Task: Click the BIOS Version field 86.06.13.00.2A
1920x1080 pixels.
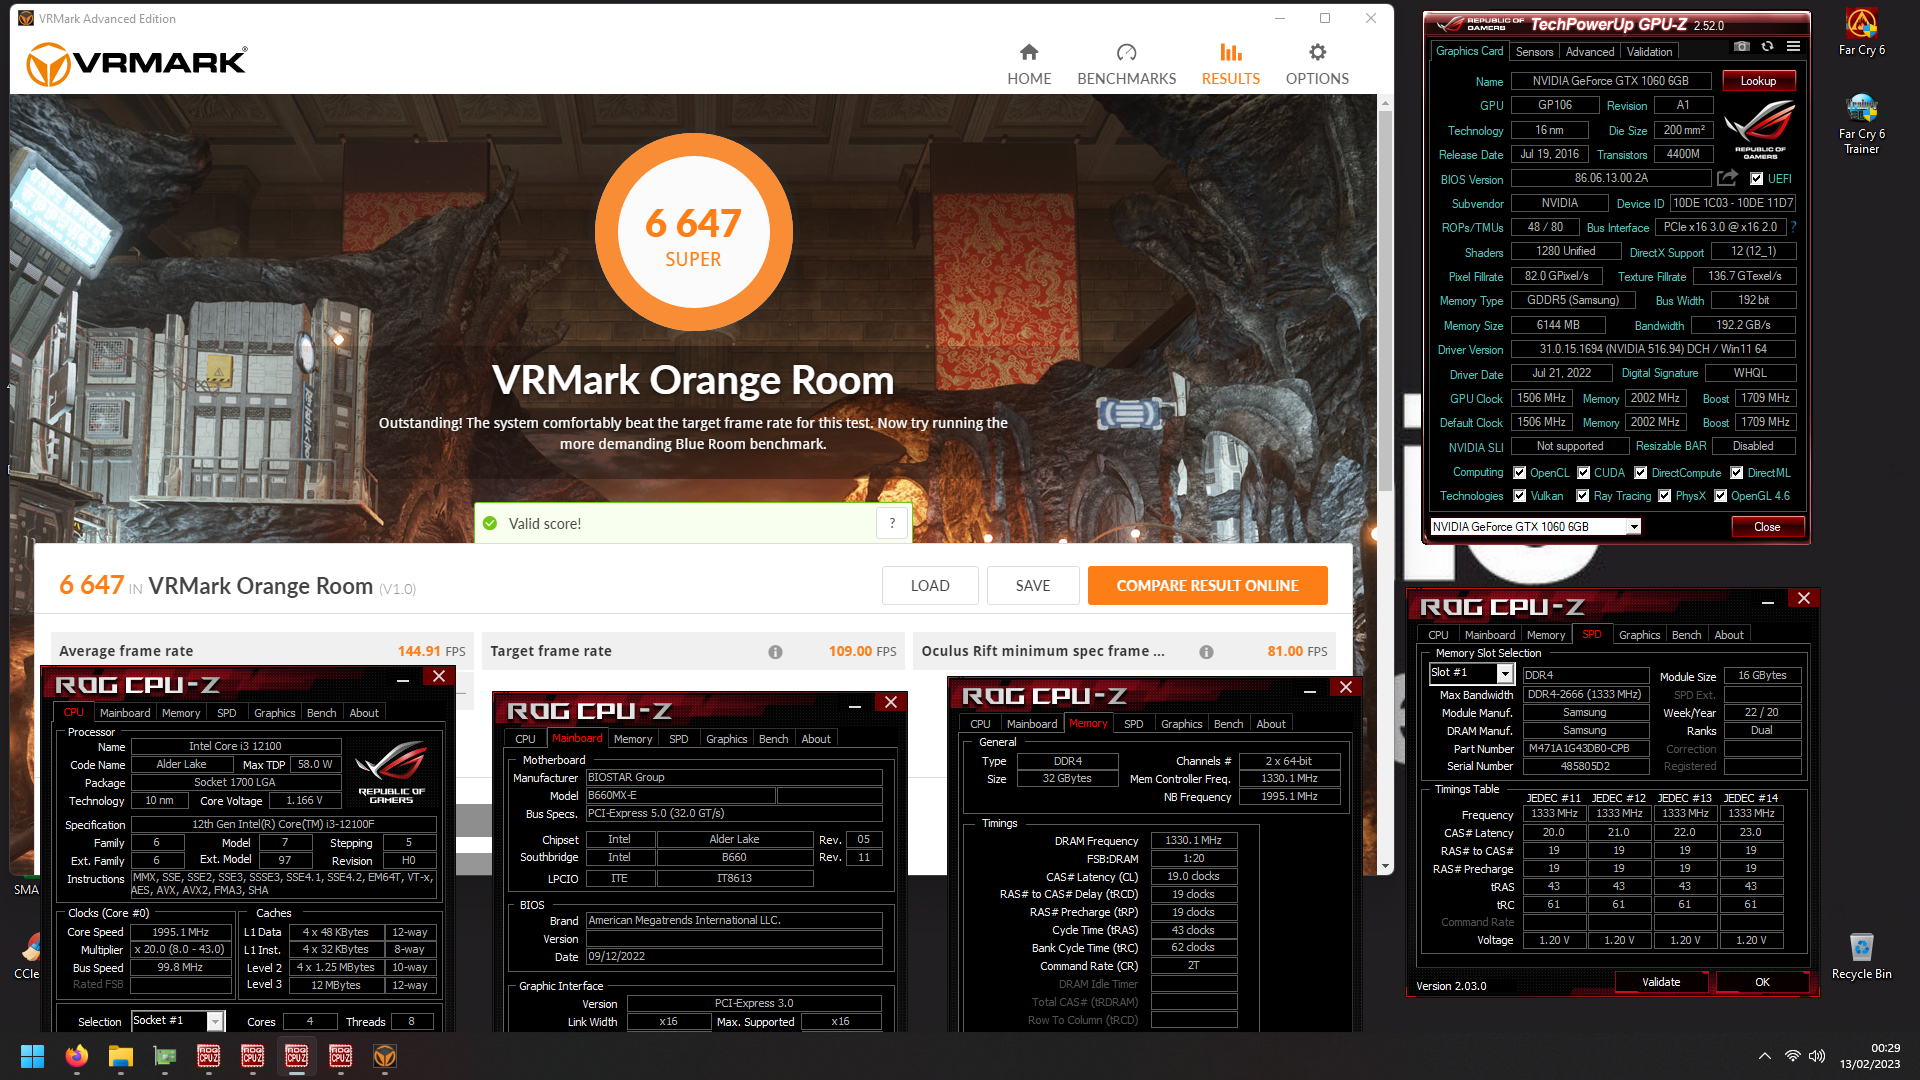Action: [x=1610, y=178]
